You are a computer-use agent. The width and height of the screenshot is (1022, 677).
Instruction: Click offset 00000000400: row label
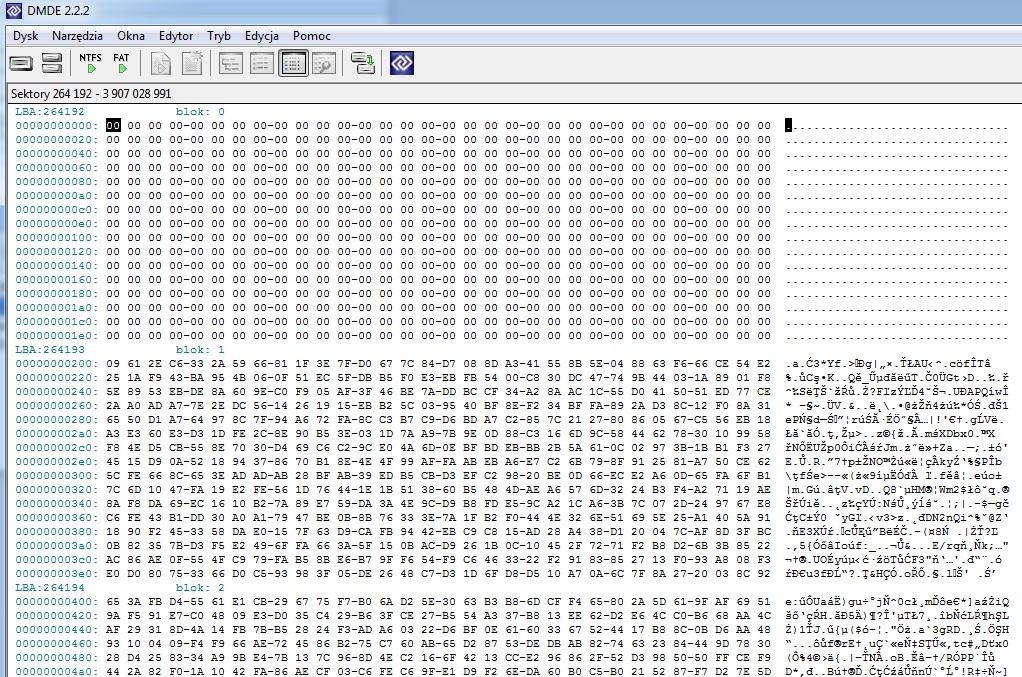(57, 601)
